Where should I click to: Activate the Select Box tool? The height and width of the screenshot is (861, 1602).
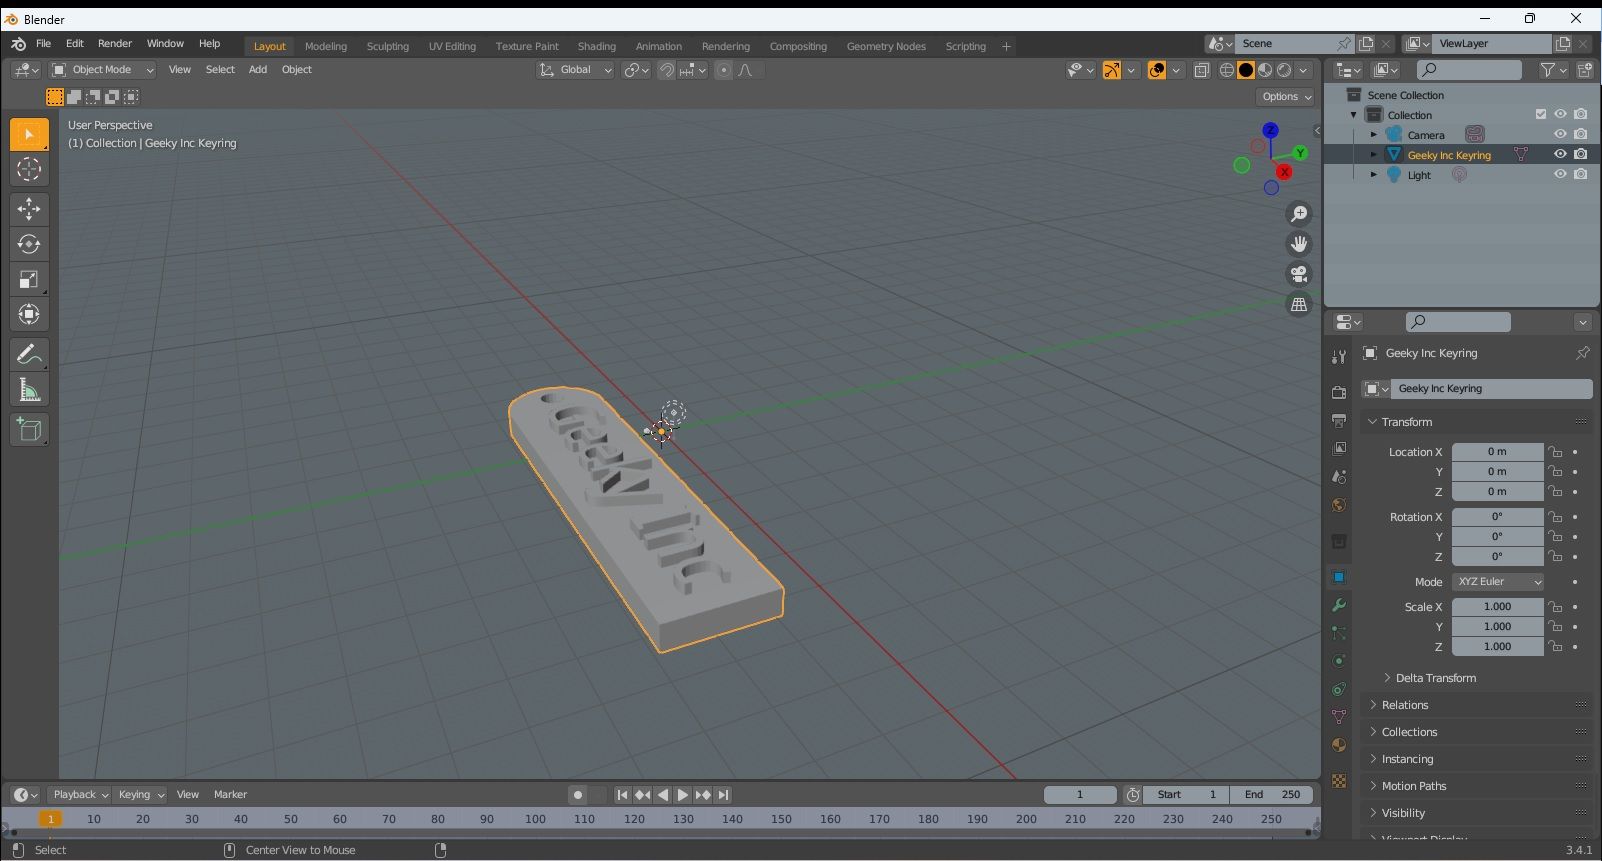coord(29,134)
